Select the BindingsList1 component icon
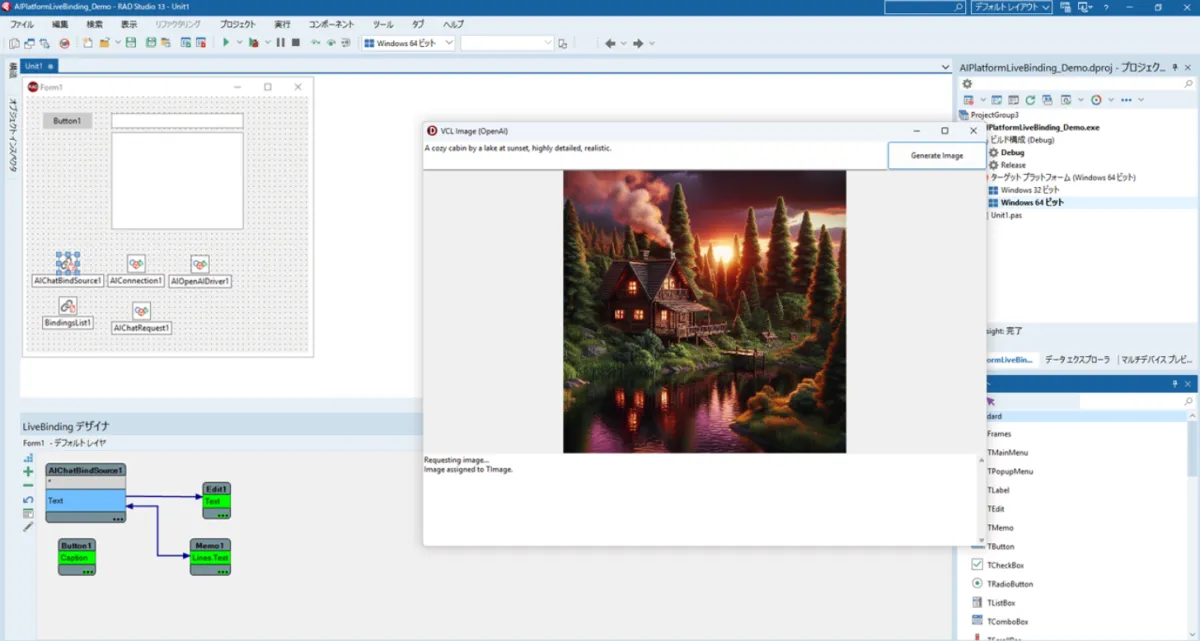The image size is (1200, 641). click(68, 306)
